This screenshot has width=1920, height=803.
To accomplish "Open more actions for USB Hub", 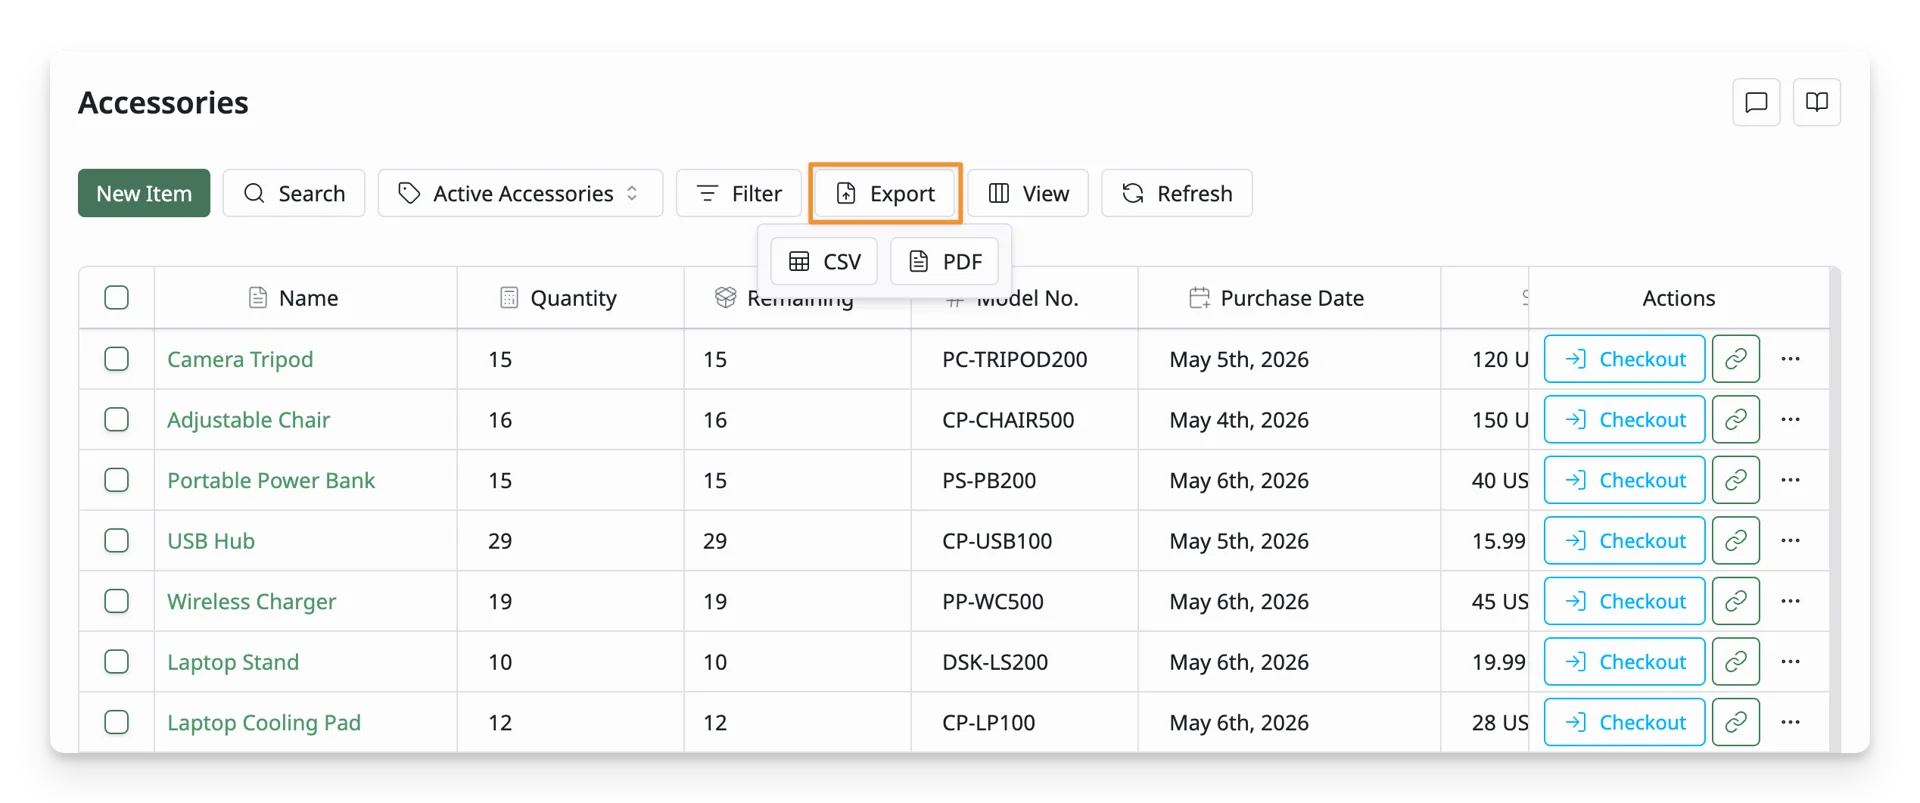I will (x=1790, y=541).
